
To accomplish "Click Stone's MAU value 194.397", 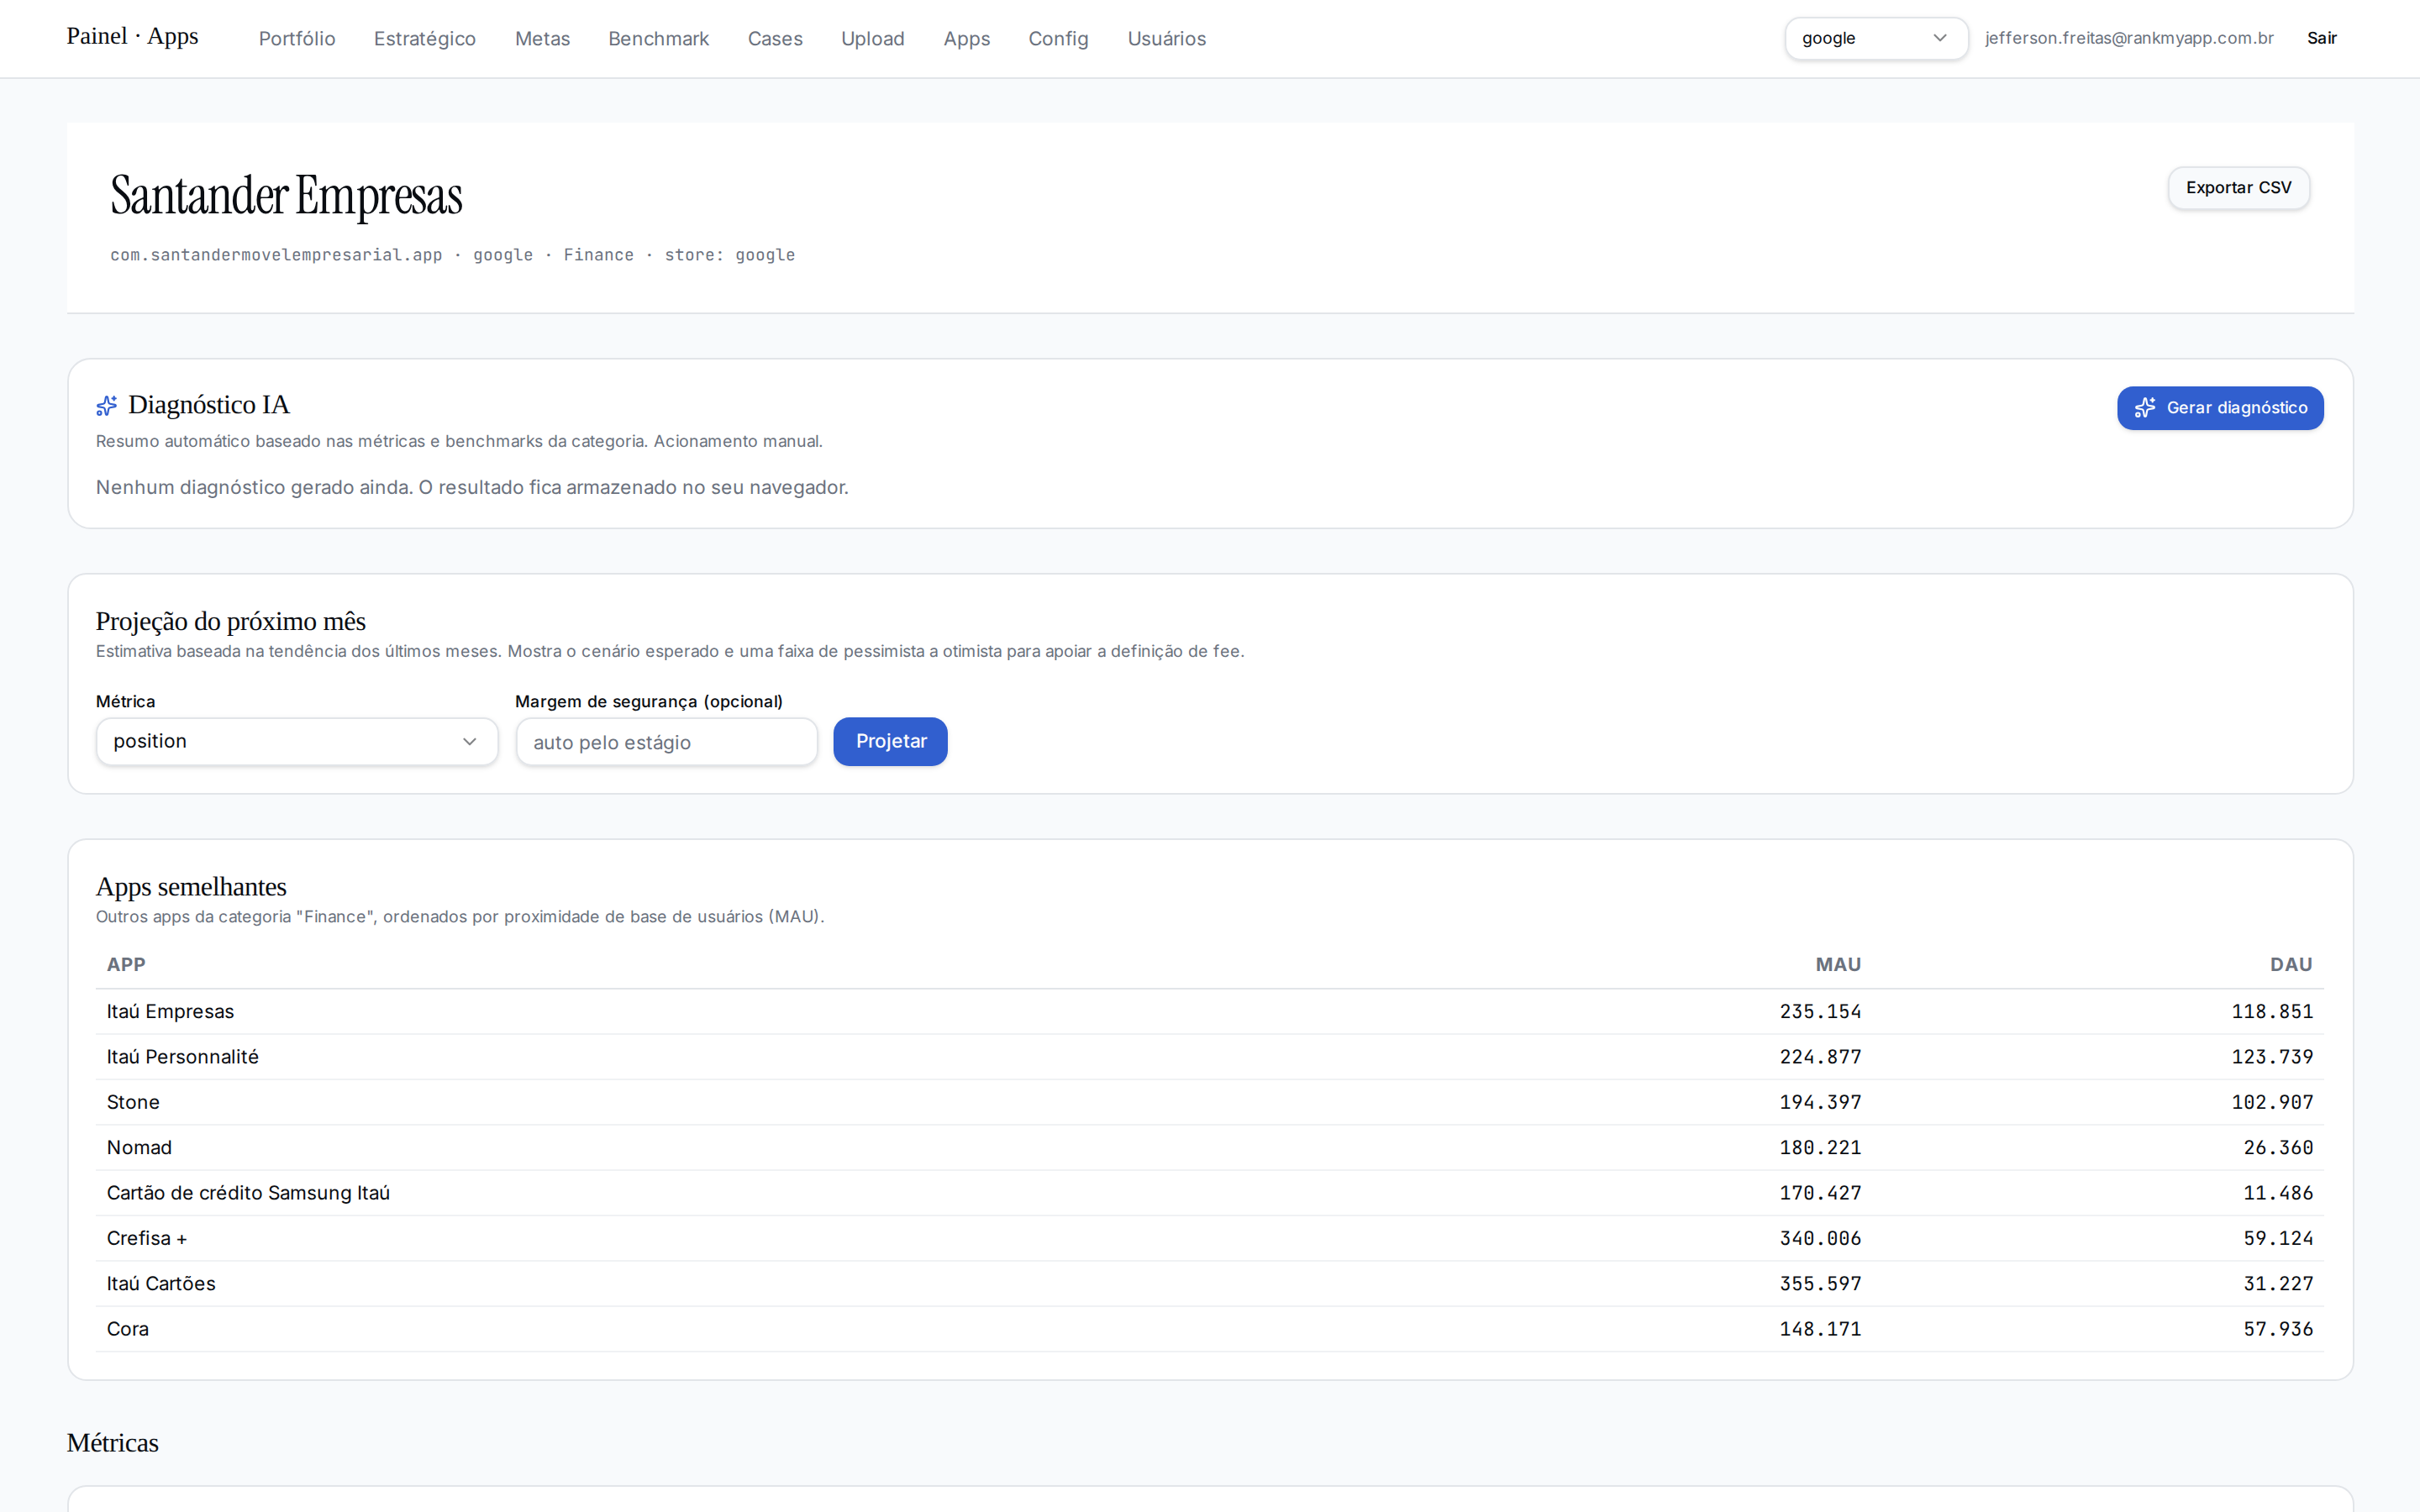I will click(1820, 1102).
